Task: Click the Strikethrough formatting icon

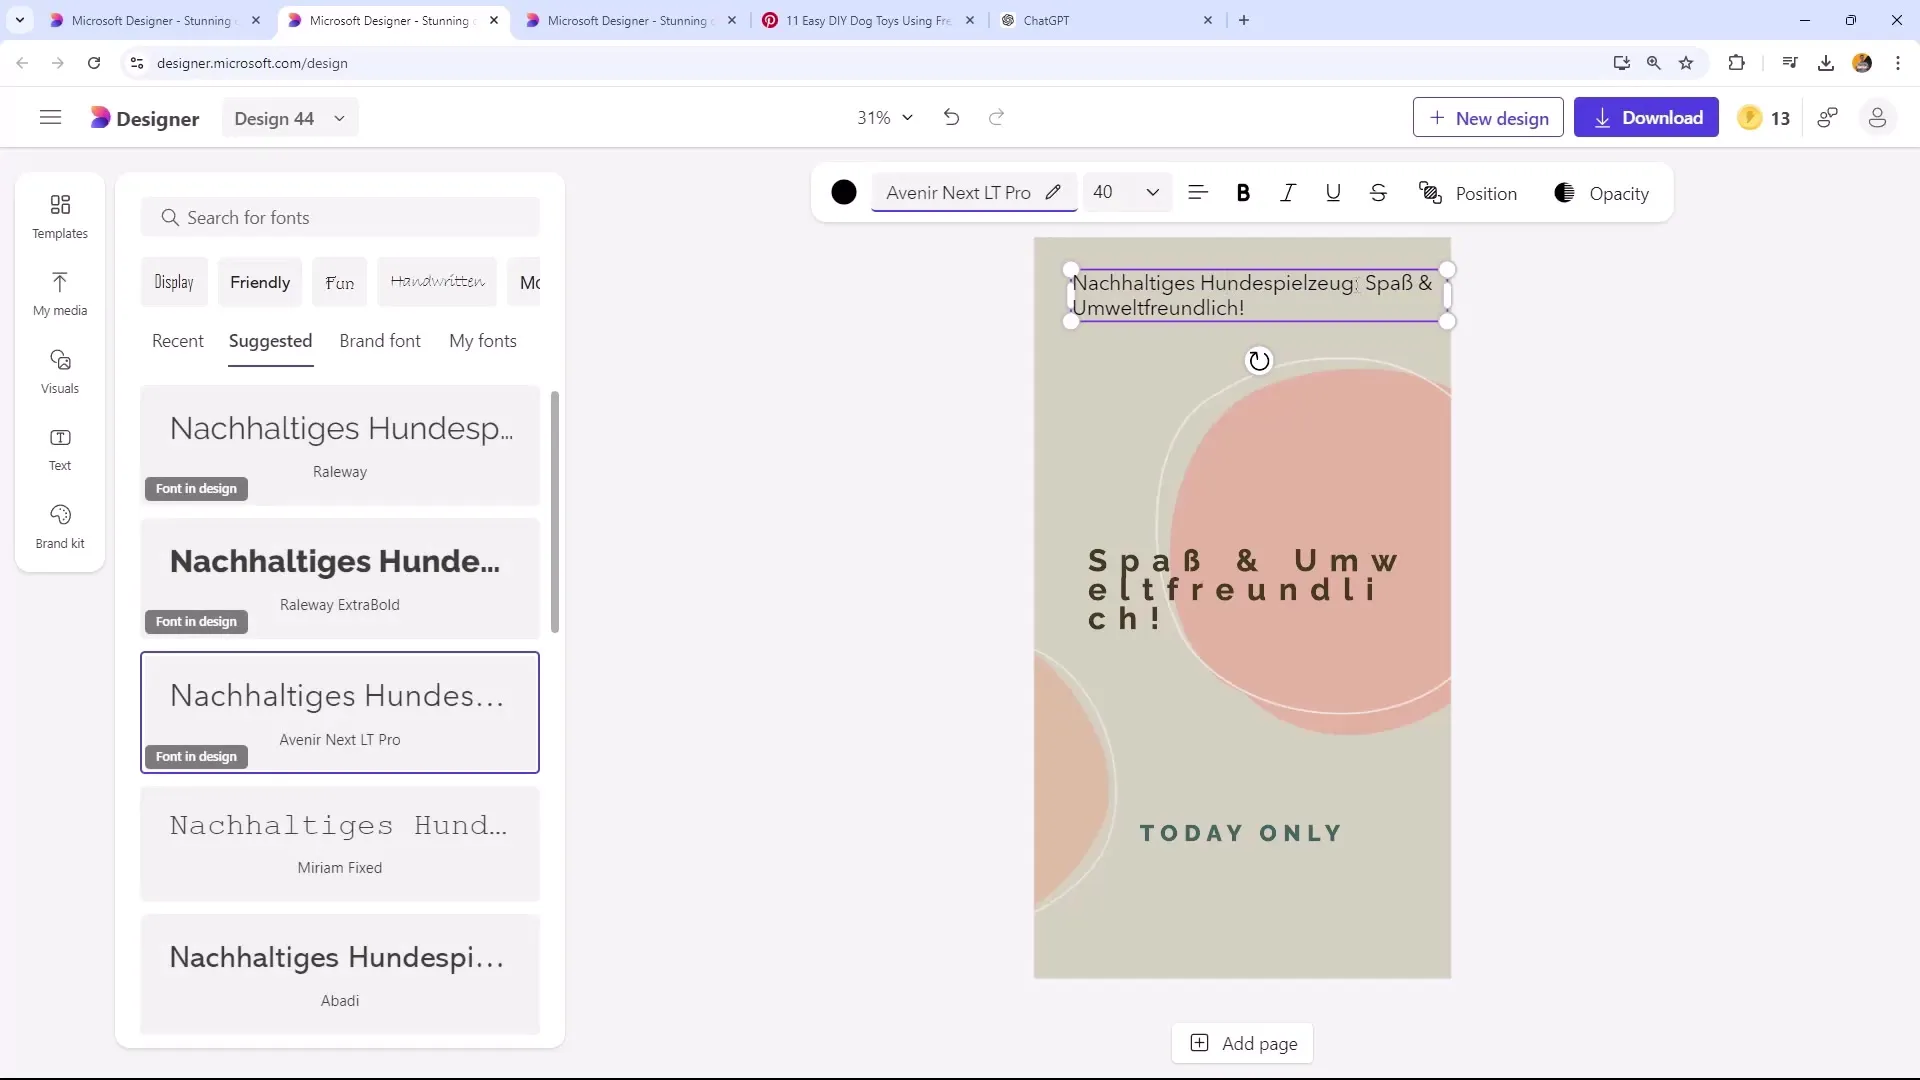Action: tap(1378, 194)
